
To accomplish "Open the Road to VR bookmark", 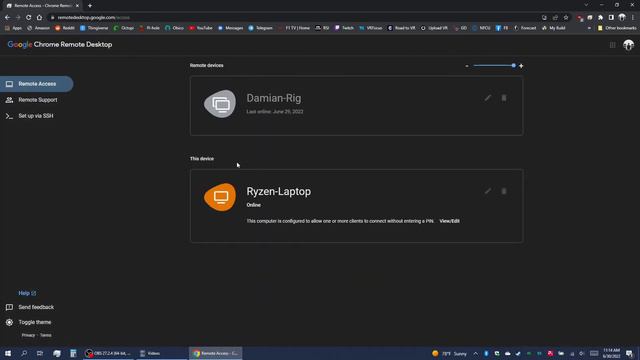I will click(x=401, y=28).
